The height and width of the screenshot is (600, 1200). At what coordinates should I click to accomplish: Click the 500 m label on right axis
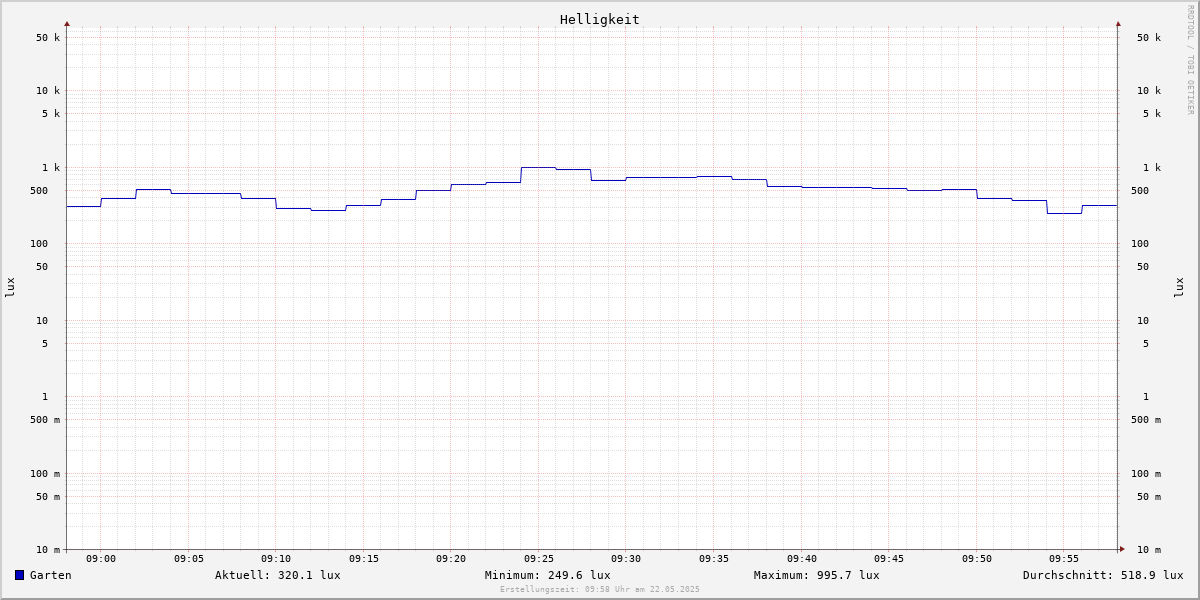tap(1146, 420)
